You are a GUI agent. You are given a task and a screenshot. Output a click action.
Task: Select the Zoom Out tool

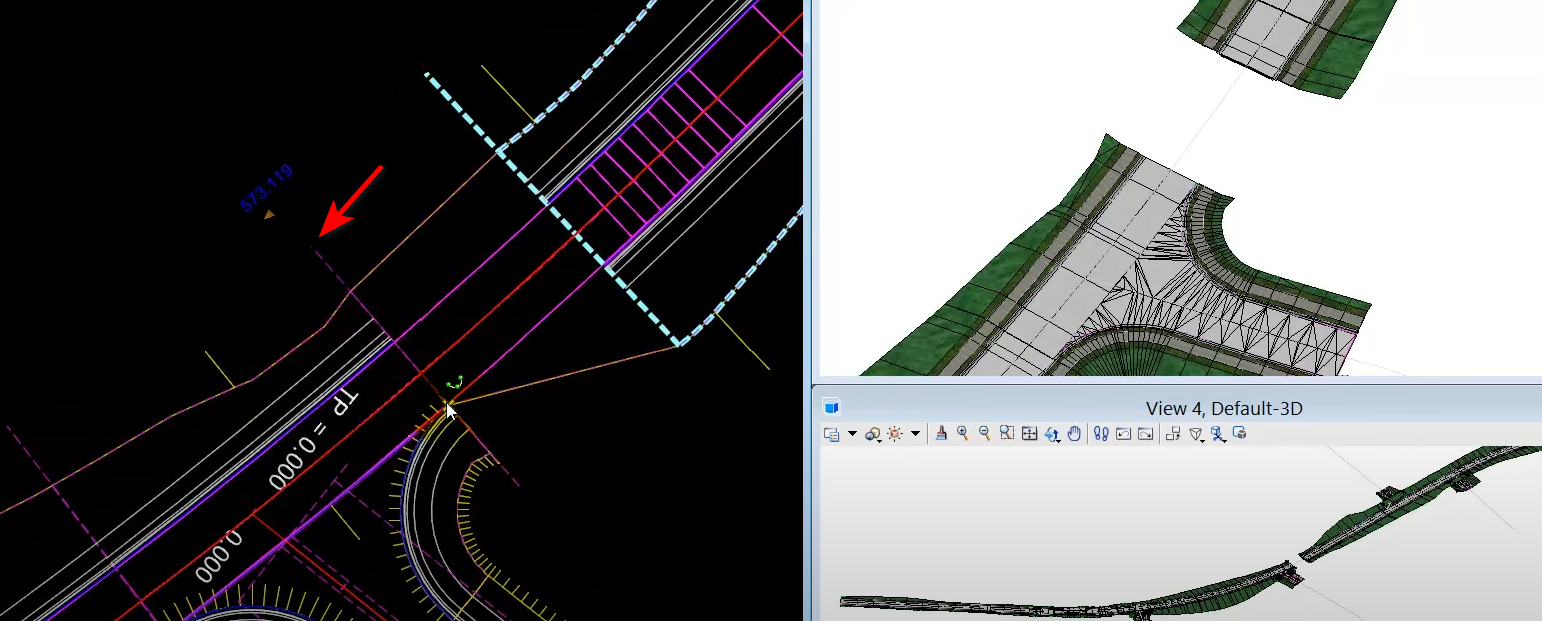point(984,434)
